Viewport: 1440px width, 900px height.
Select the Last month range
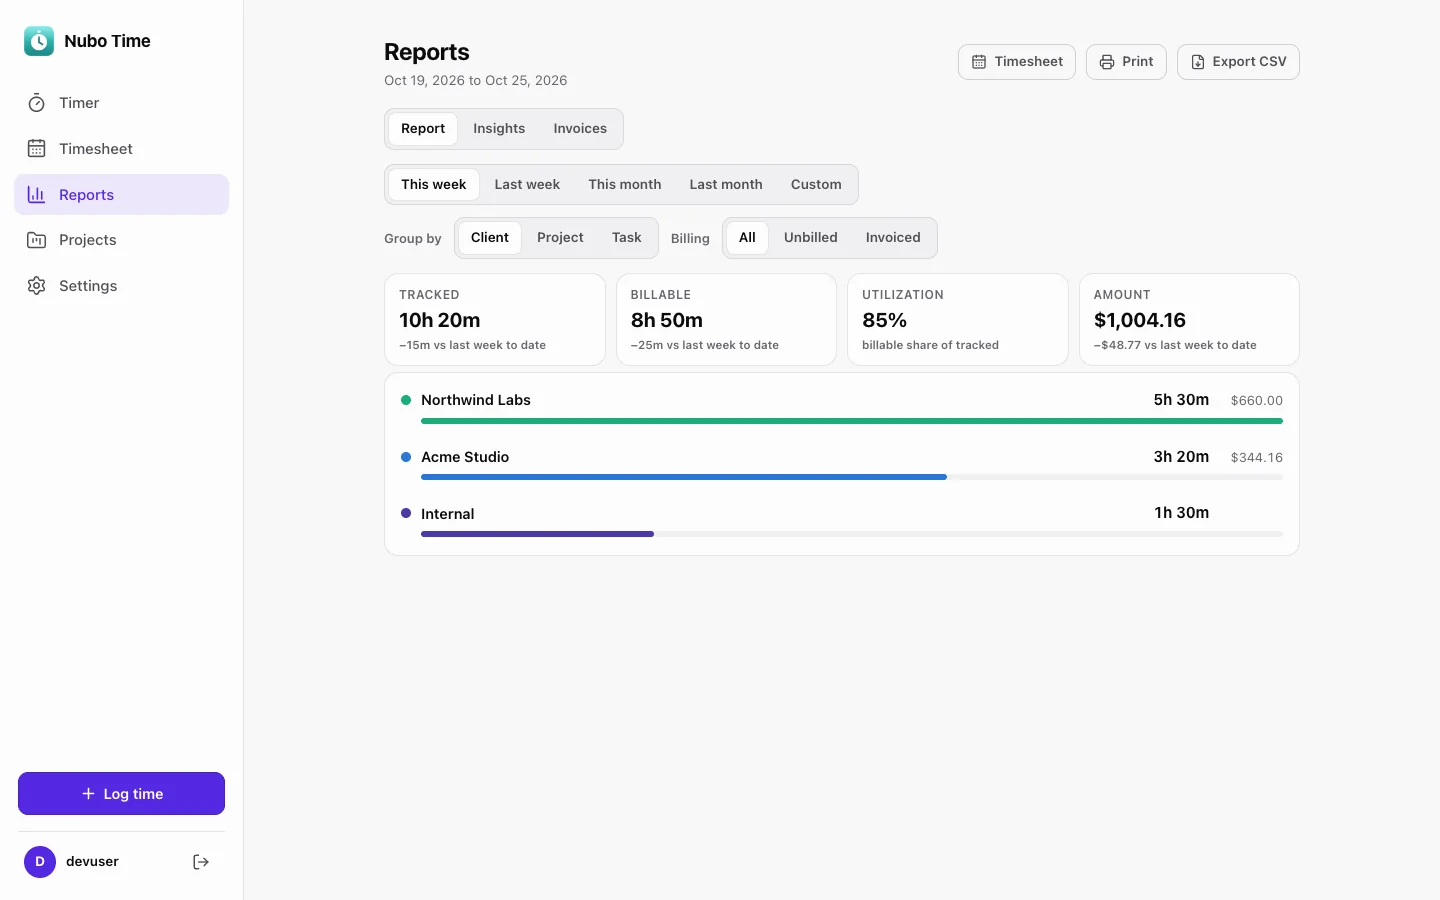coord(726,185)
